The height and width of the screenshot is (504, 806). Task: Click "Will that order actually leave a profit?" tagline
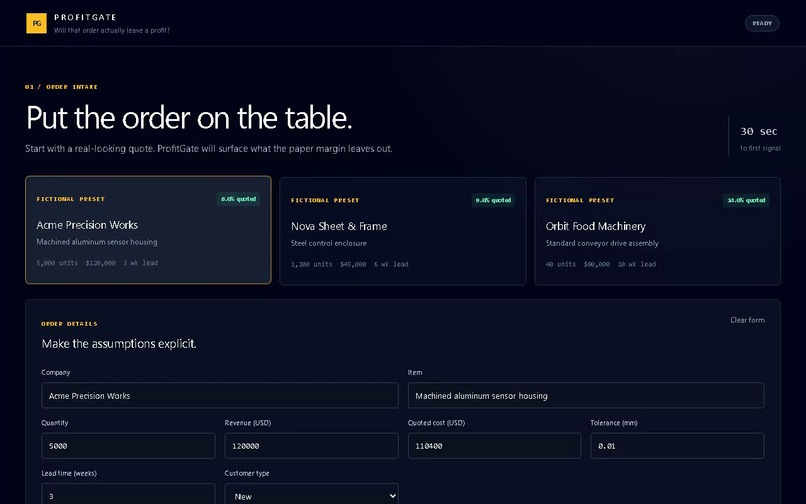112,30
